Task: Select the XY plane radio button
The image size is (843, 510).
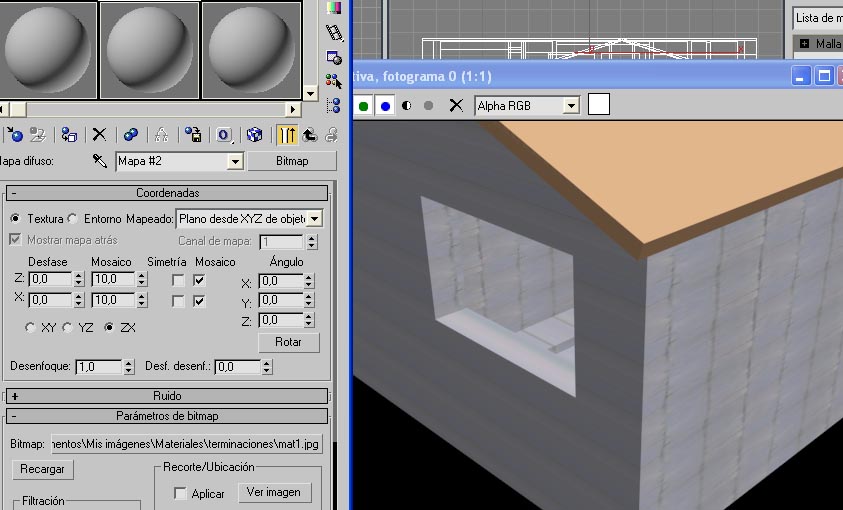Action: (30, 327)
